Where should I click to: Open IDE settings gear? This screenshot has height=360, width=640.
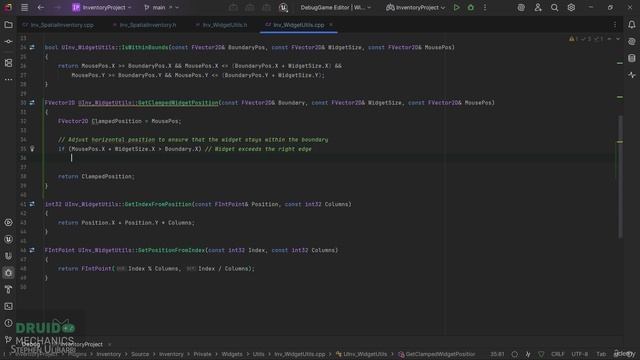coord(571,7)
